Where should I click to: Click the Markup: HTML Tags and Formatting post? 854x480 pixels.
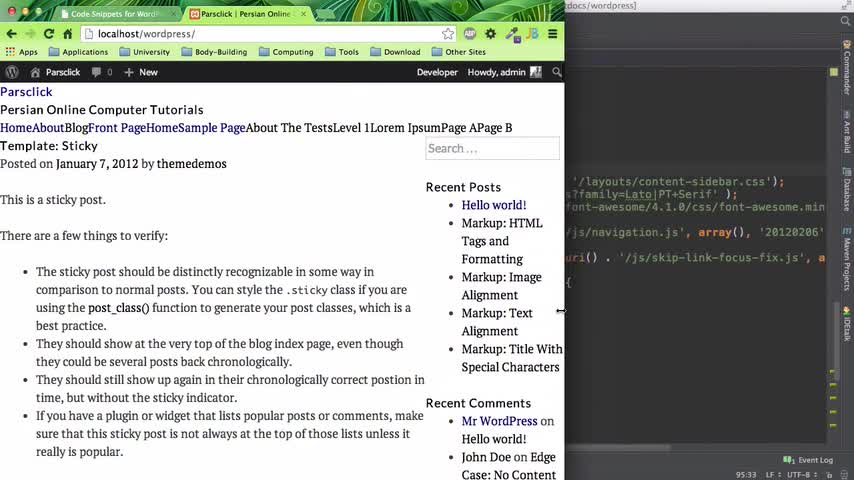[x=502, y=241]
